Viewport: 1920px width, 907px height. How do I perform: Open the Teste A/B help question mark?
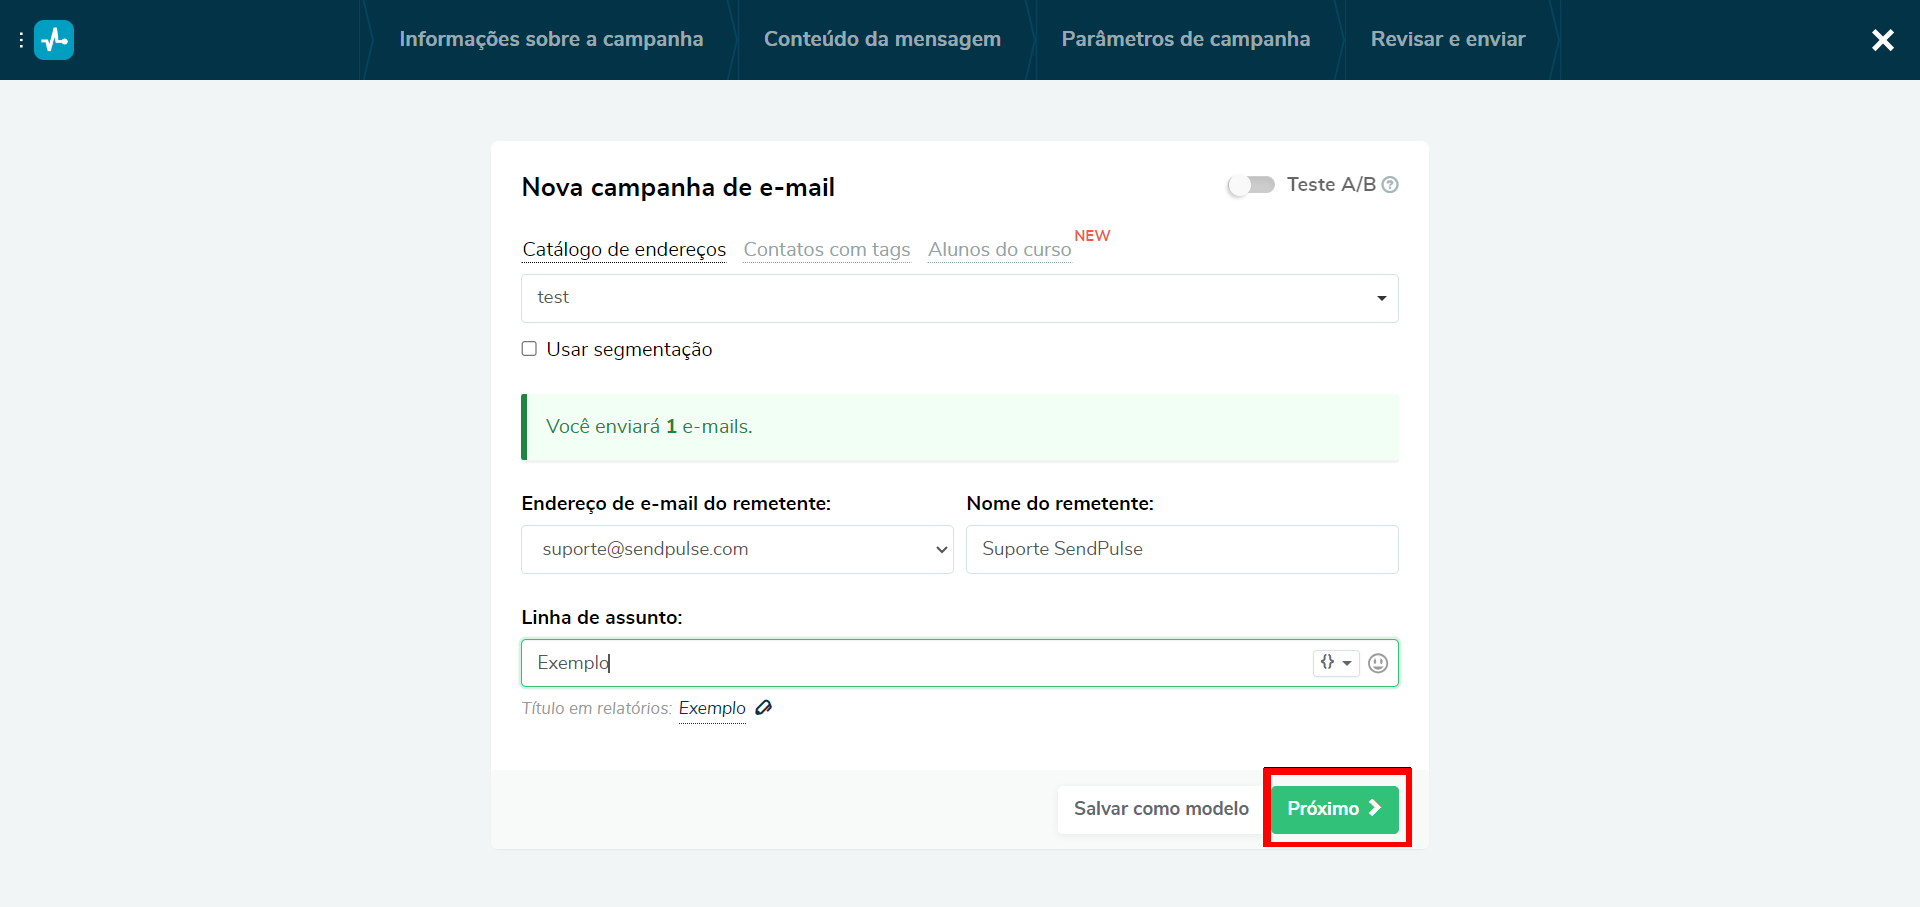[x=1390, y=185]
